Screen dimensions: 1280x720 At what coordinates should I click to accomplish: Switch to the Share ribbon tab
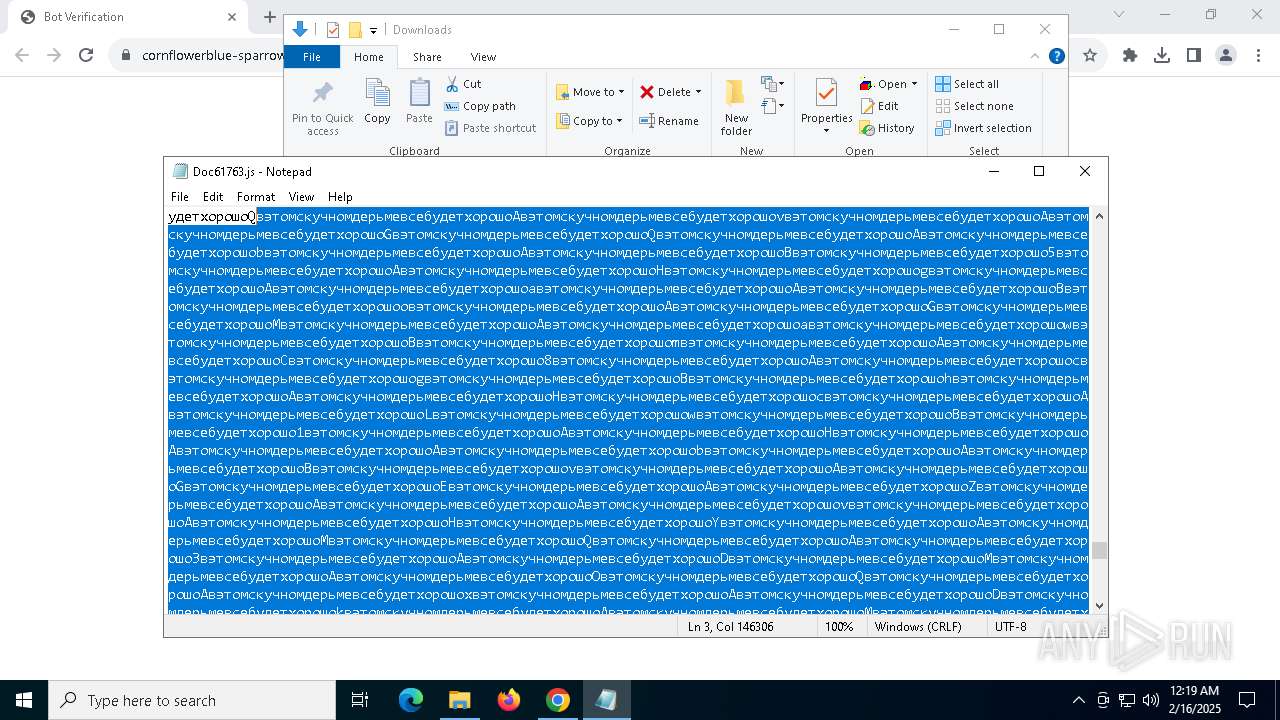click(x=427, y=57)
